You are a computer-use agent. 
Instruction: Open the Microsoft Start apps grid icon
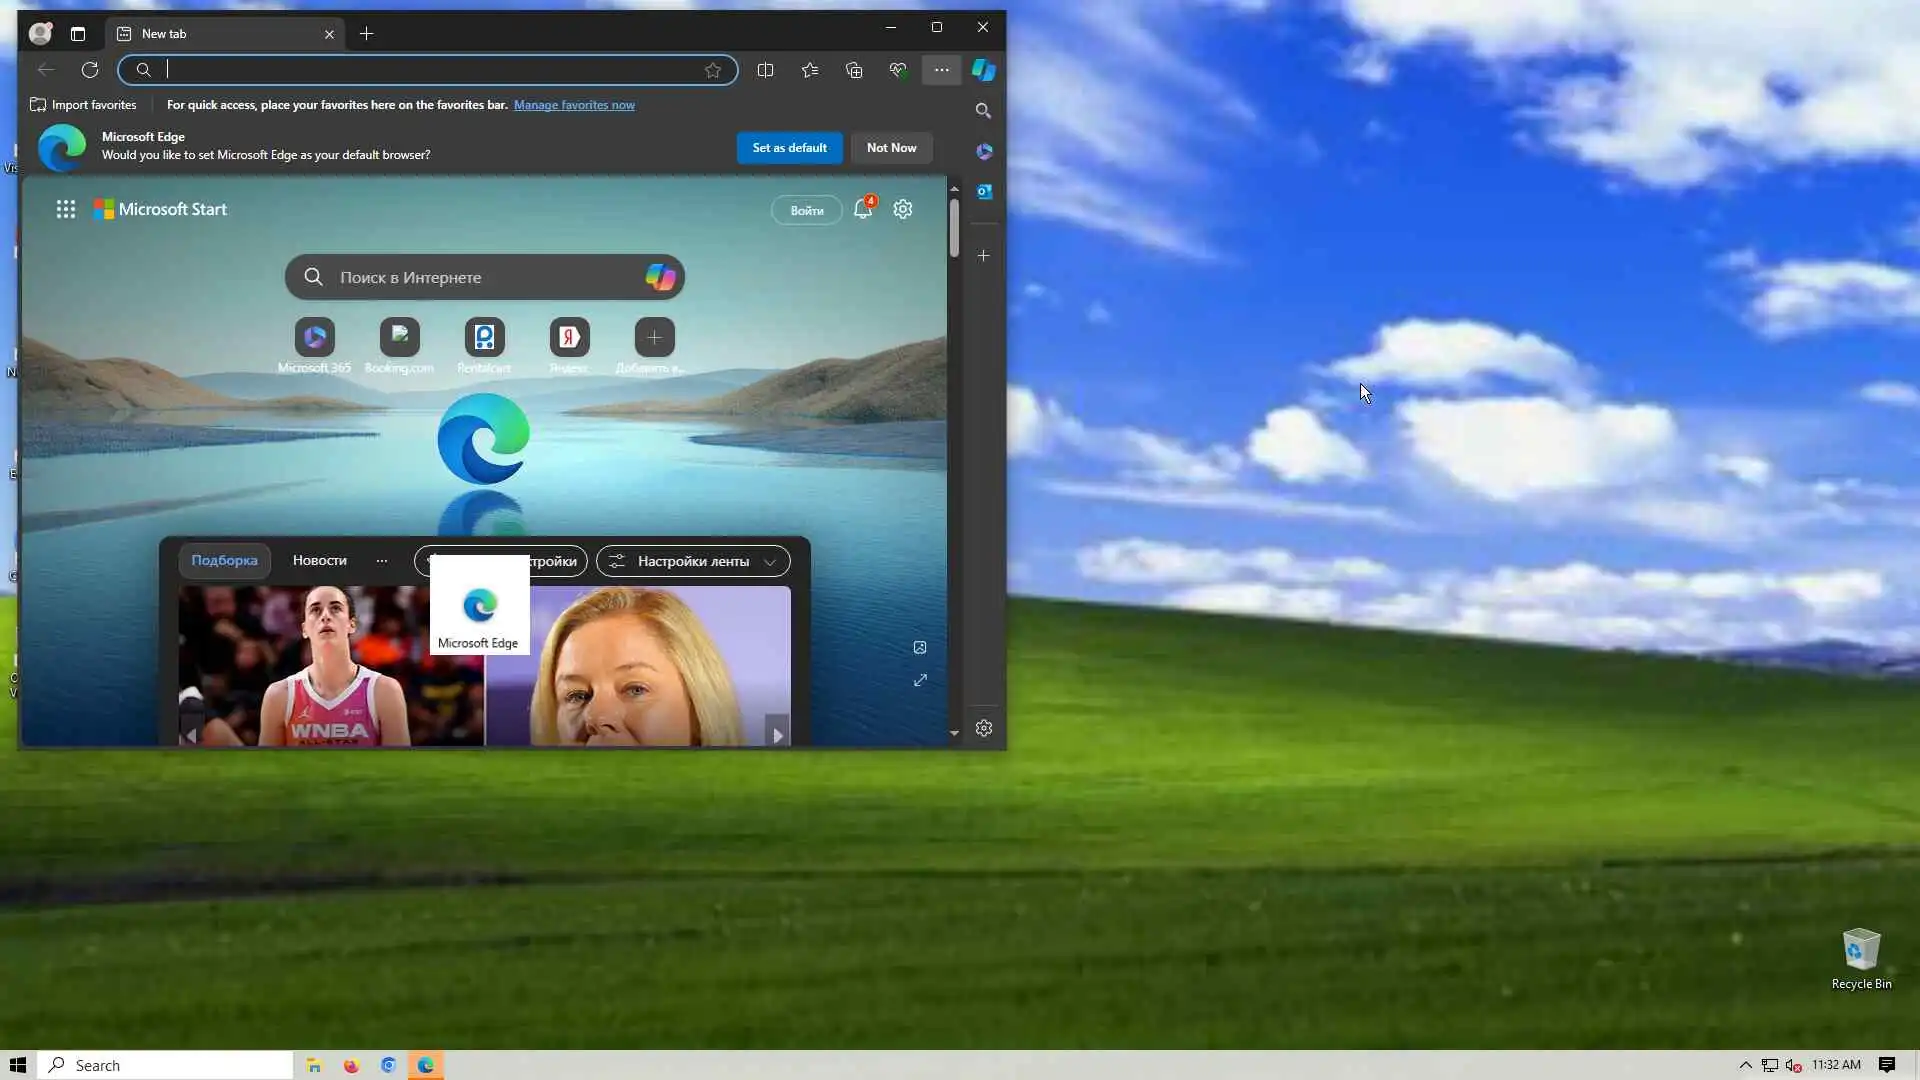pos(66,209)
